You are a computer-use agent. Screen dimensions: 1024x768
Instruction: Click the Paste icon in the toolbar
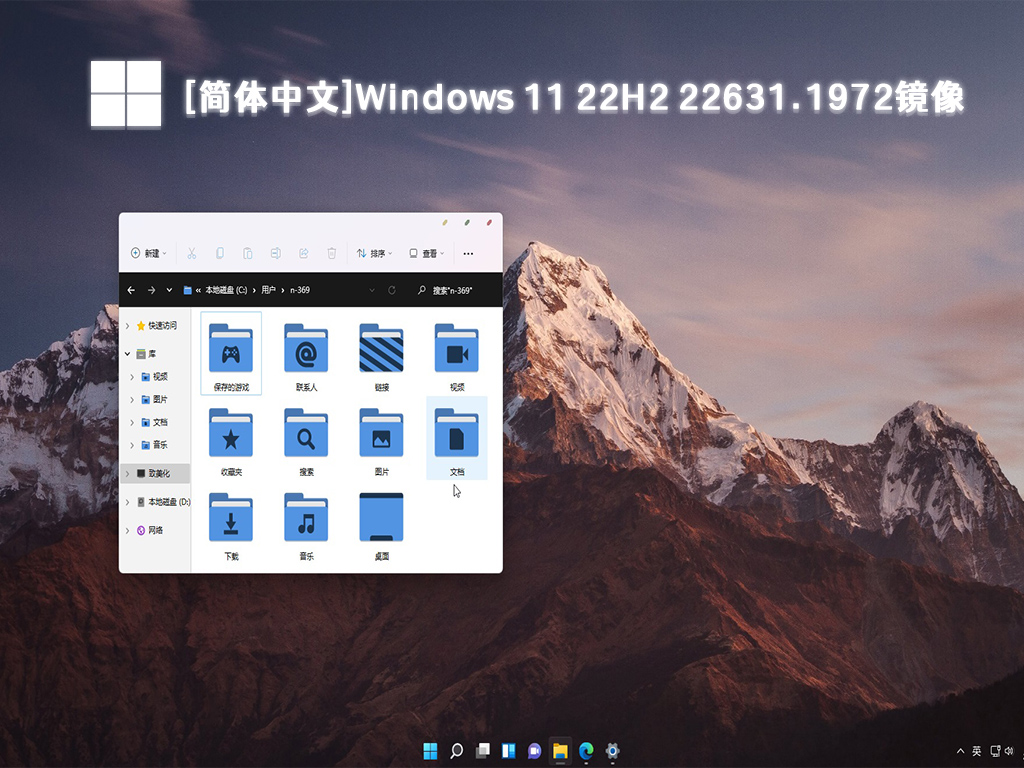[247, 253]
